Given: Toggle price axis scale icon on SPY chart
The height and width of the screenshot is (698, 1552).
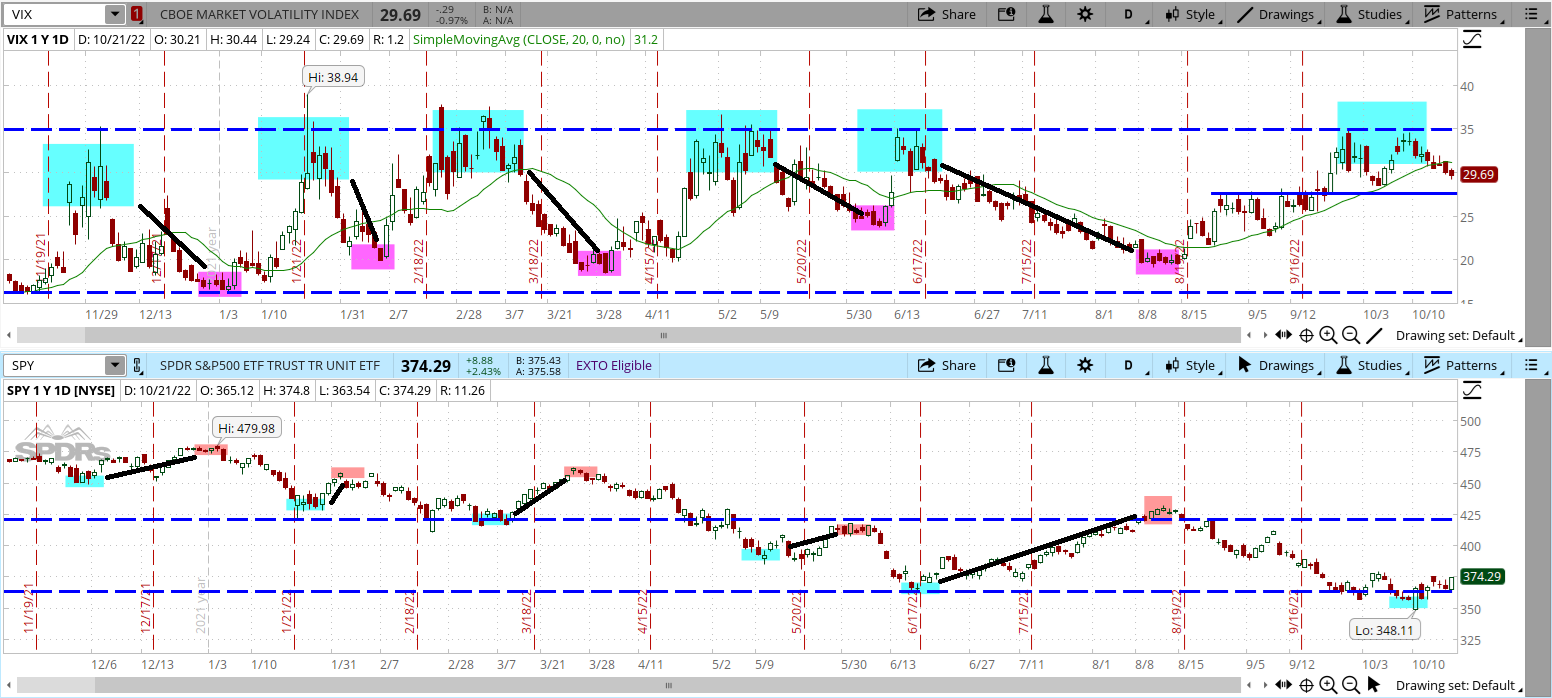Looking at the screenshot, I should [1472, 390].
